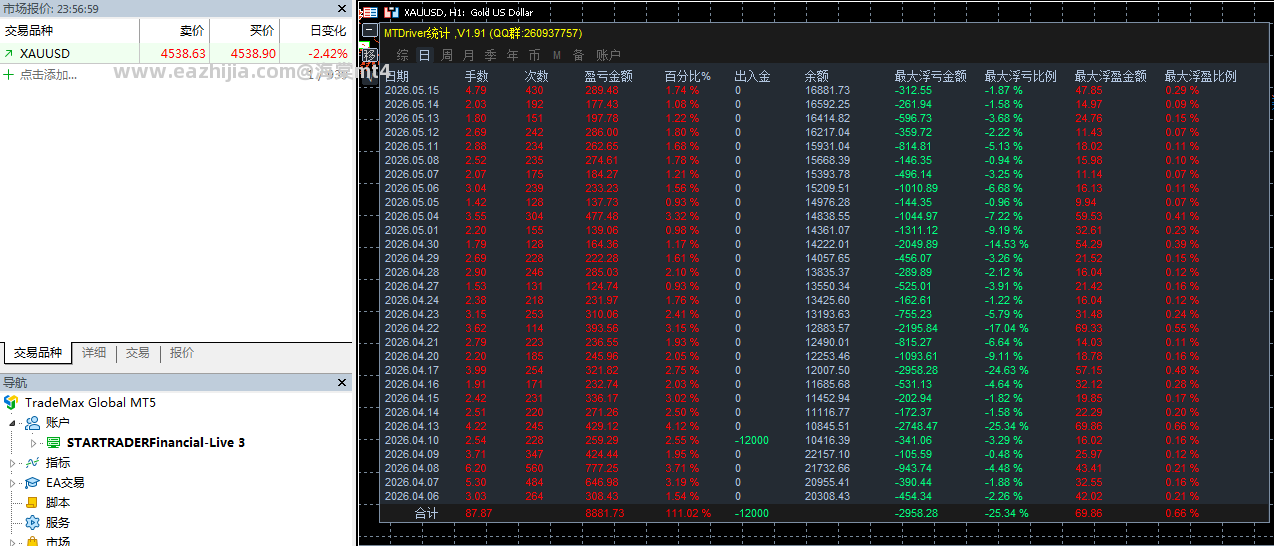This screenshot has height=546, width=1274.
Task: Select the XAUUSD row in Market Watch
Action: pyautogui.click(x=176, y=54)
